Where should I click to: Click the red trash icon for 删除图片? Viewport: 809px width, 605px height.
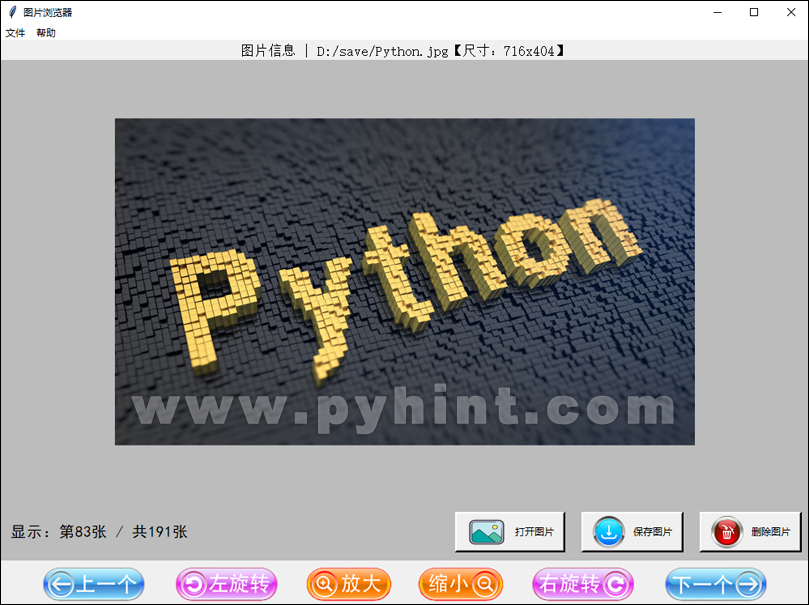click(727, 532)
